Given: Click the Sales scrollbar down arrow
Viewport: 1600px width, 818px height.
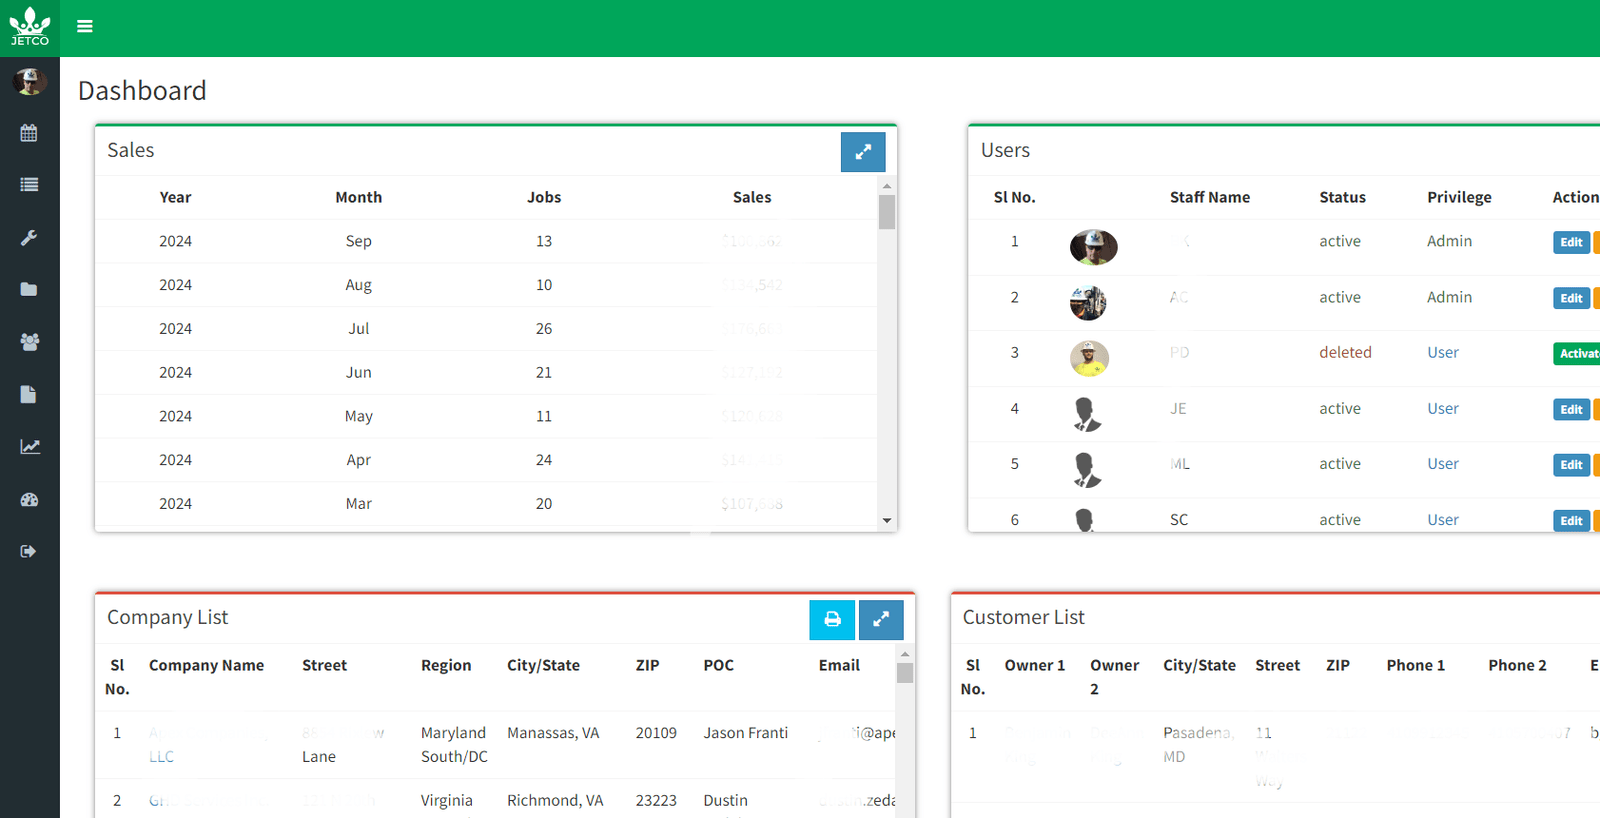Looking at the screenshot, I should pyautogui.click(x=887, y=520).
